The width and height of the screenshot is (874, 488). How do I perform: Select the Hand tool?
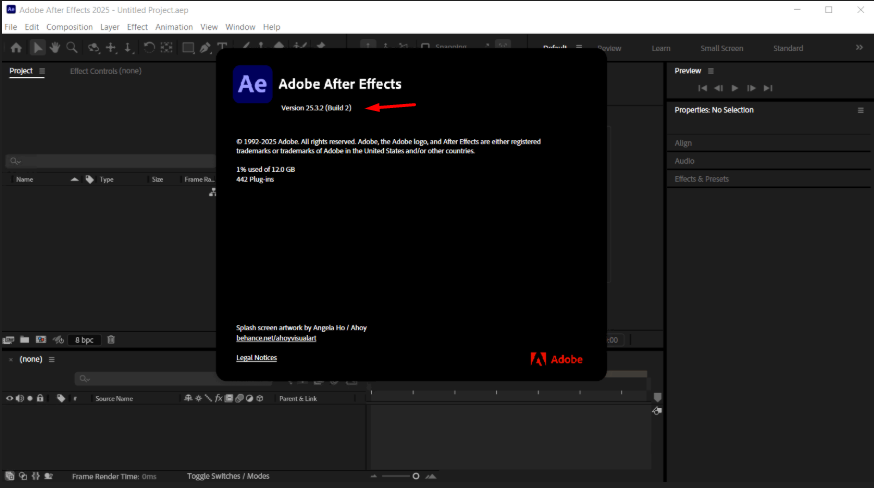(55, 48)
